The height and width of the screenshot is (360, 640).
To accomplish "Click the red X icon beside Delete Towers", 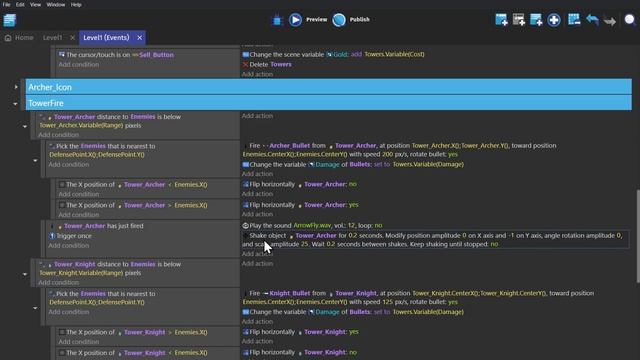I will point(245,64).
